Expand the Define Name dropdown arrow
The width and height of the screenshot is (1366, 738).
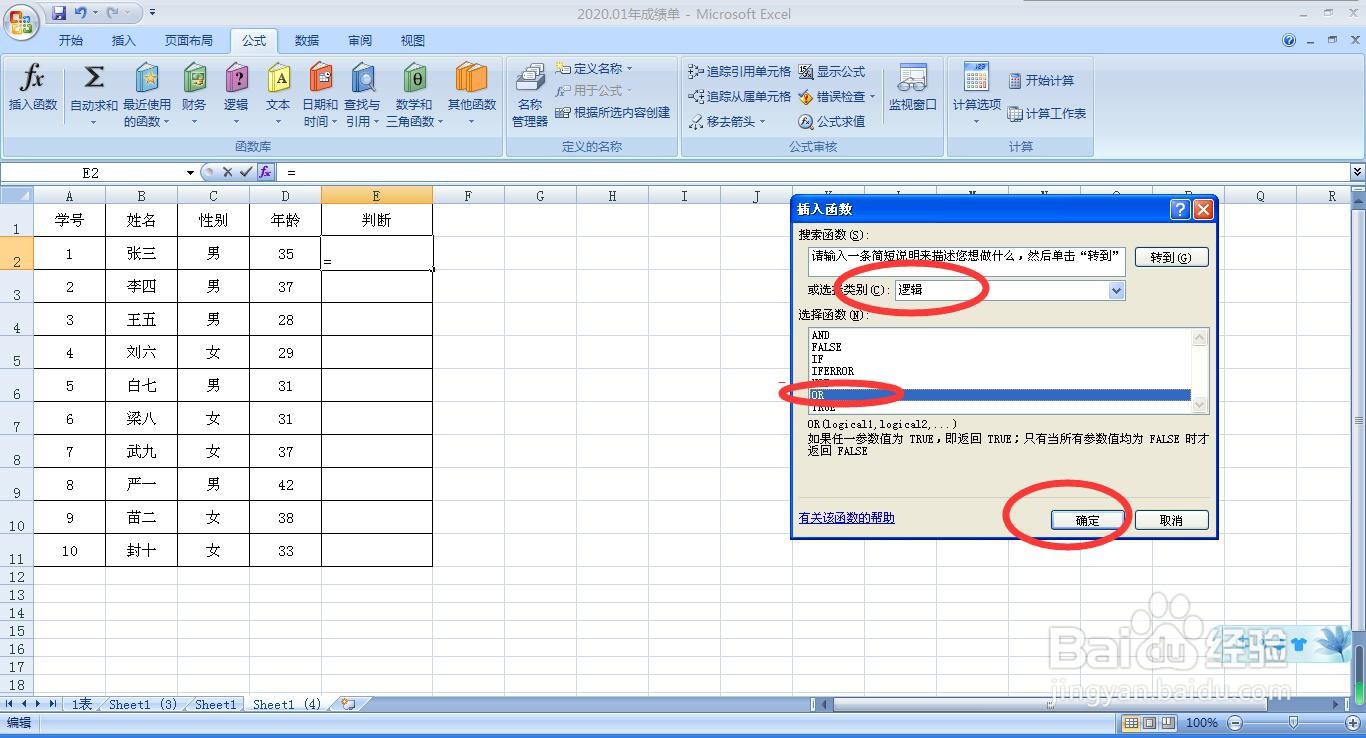click(x=630, y=68)
